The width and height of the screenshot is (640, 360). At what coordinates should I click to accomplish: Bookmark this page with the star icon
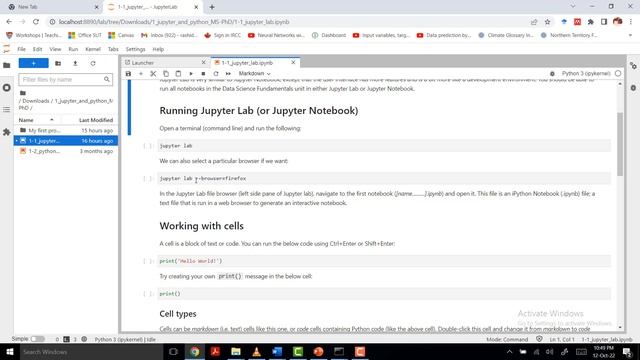pyautogui.click(x=547, y=22)
